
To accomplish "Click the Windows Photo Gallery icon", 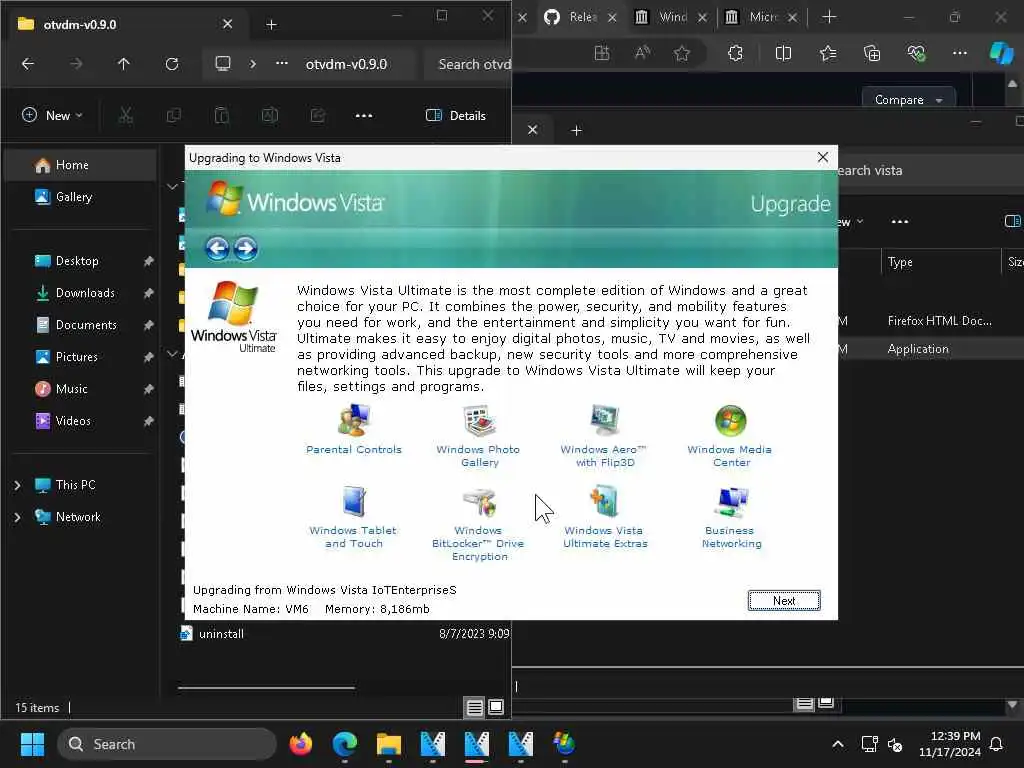I will (479, 421).
